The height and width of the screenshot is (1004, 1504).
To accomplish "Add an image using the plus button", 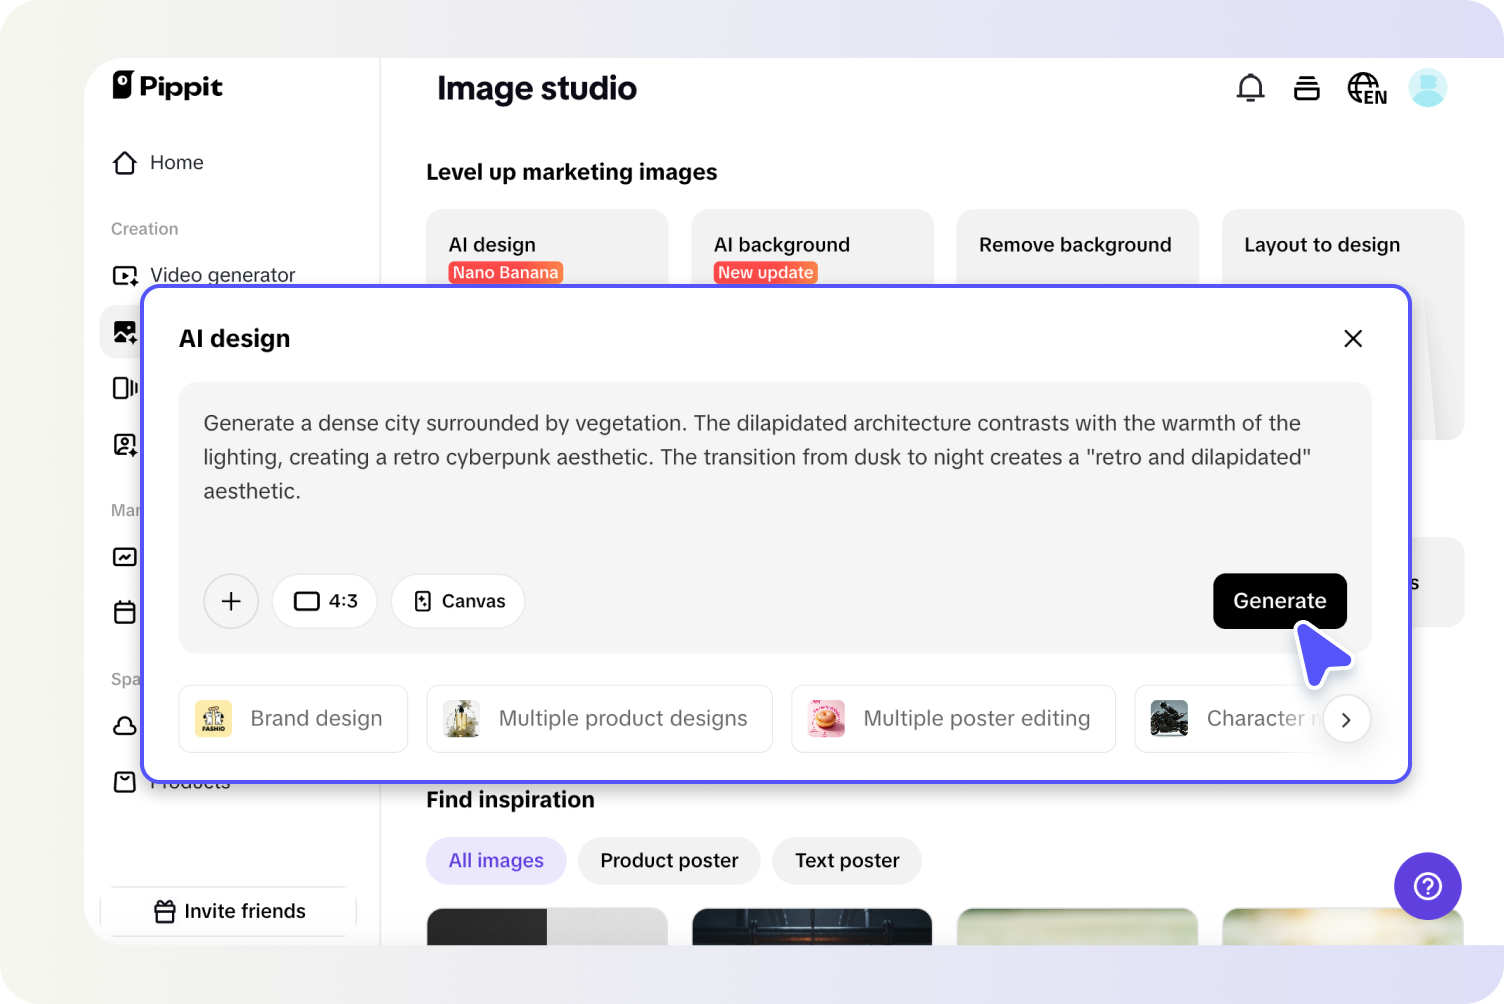I will pyautogui.click(x=231, y=601).
